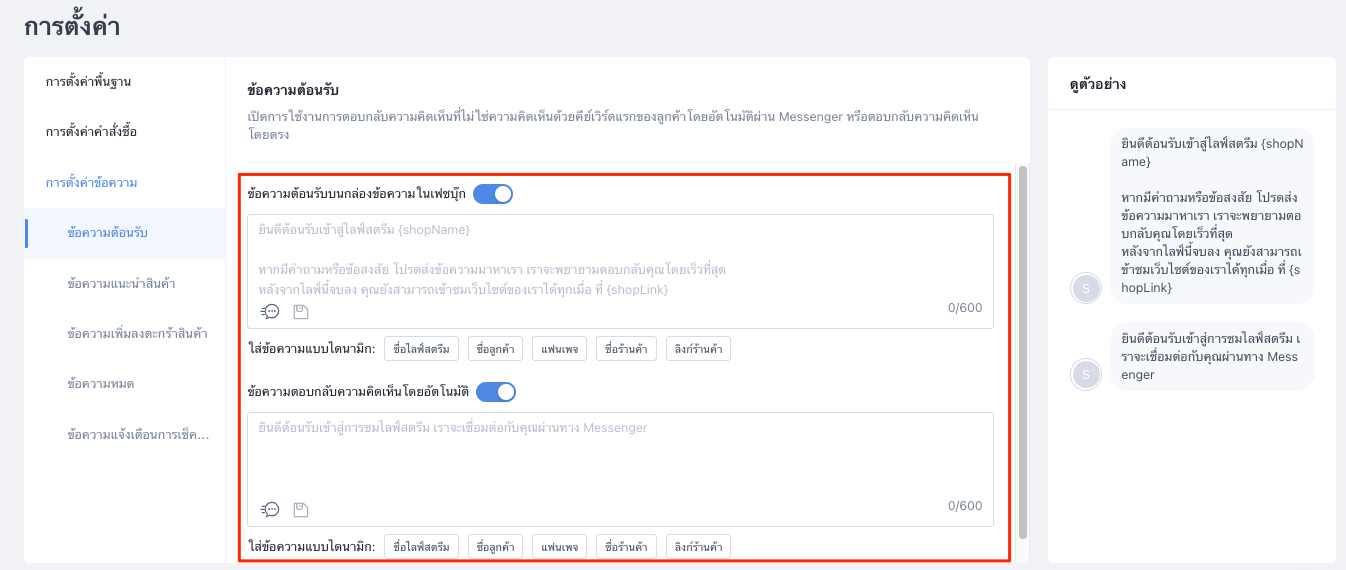Click the 0/600 counter in auto comment reply box
The image size is (1346, 570).
pos(965,506)
